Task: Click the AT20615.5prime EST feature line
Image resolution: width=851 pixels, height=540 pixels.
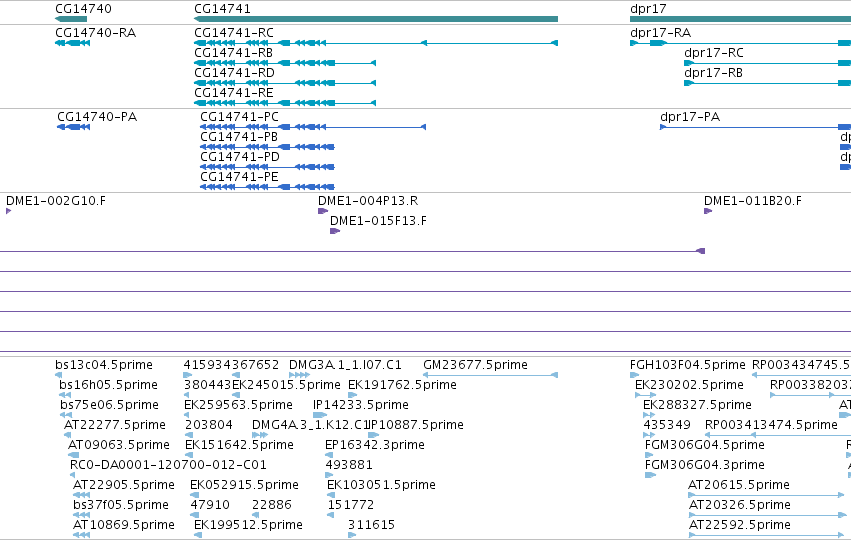Action: (x=766, y=495)
